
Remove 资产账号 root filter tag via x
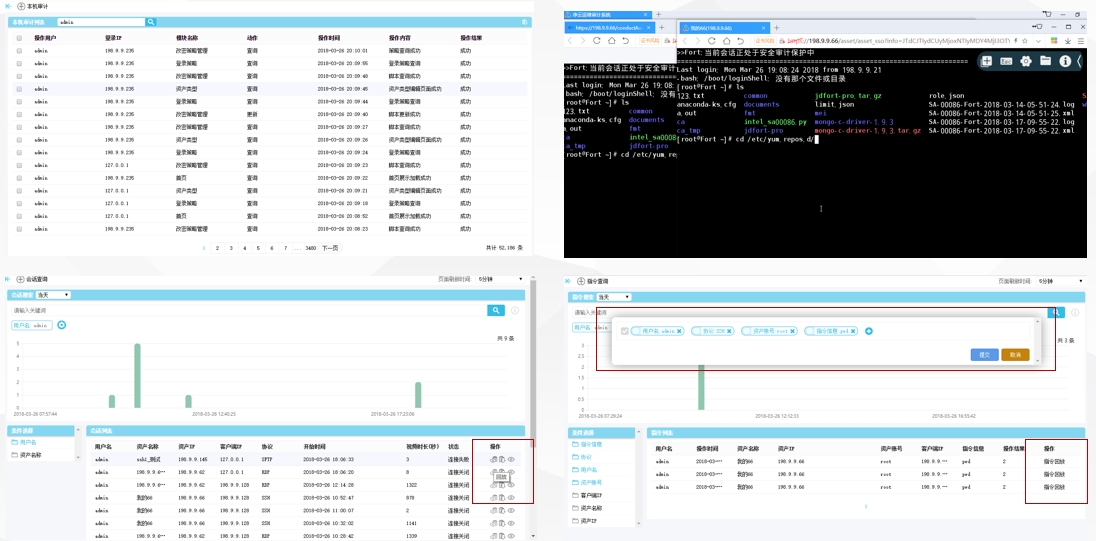(793, 331)
